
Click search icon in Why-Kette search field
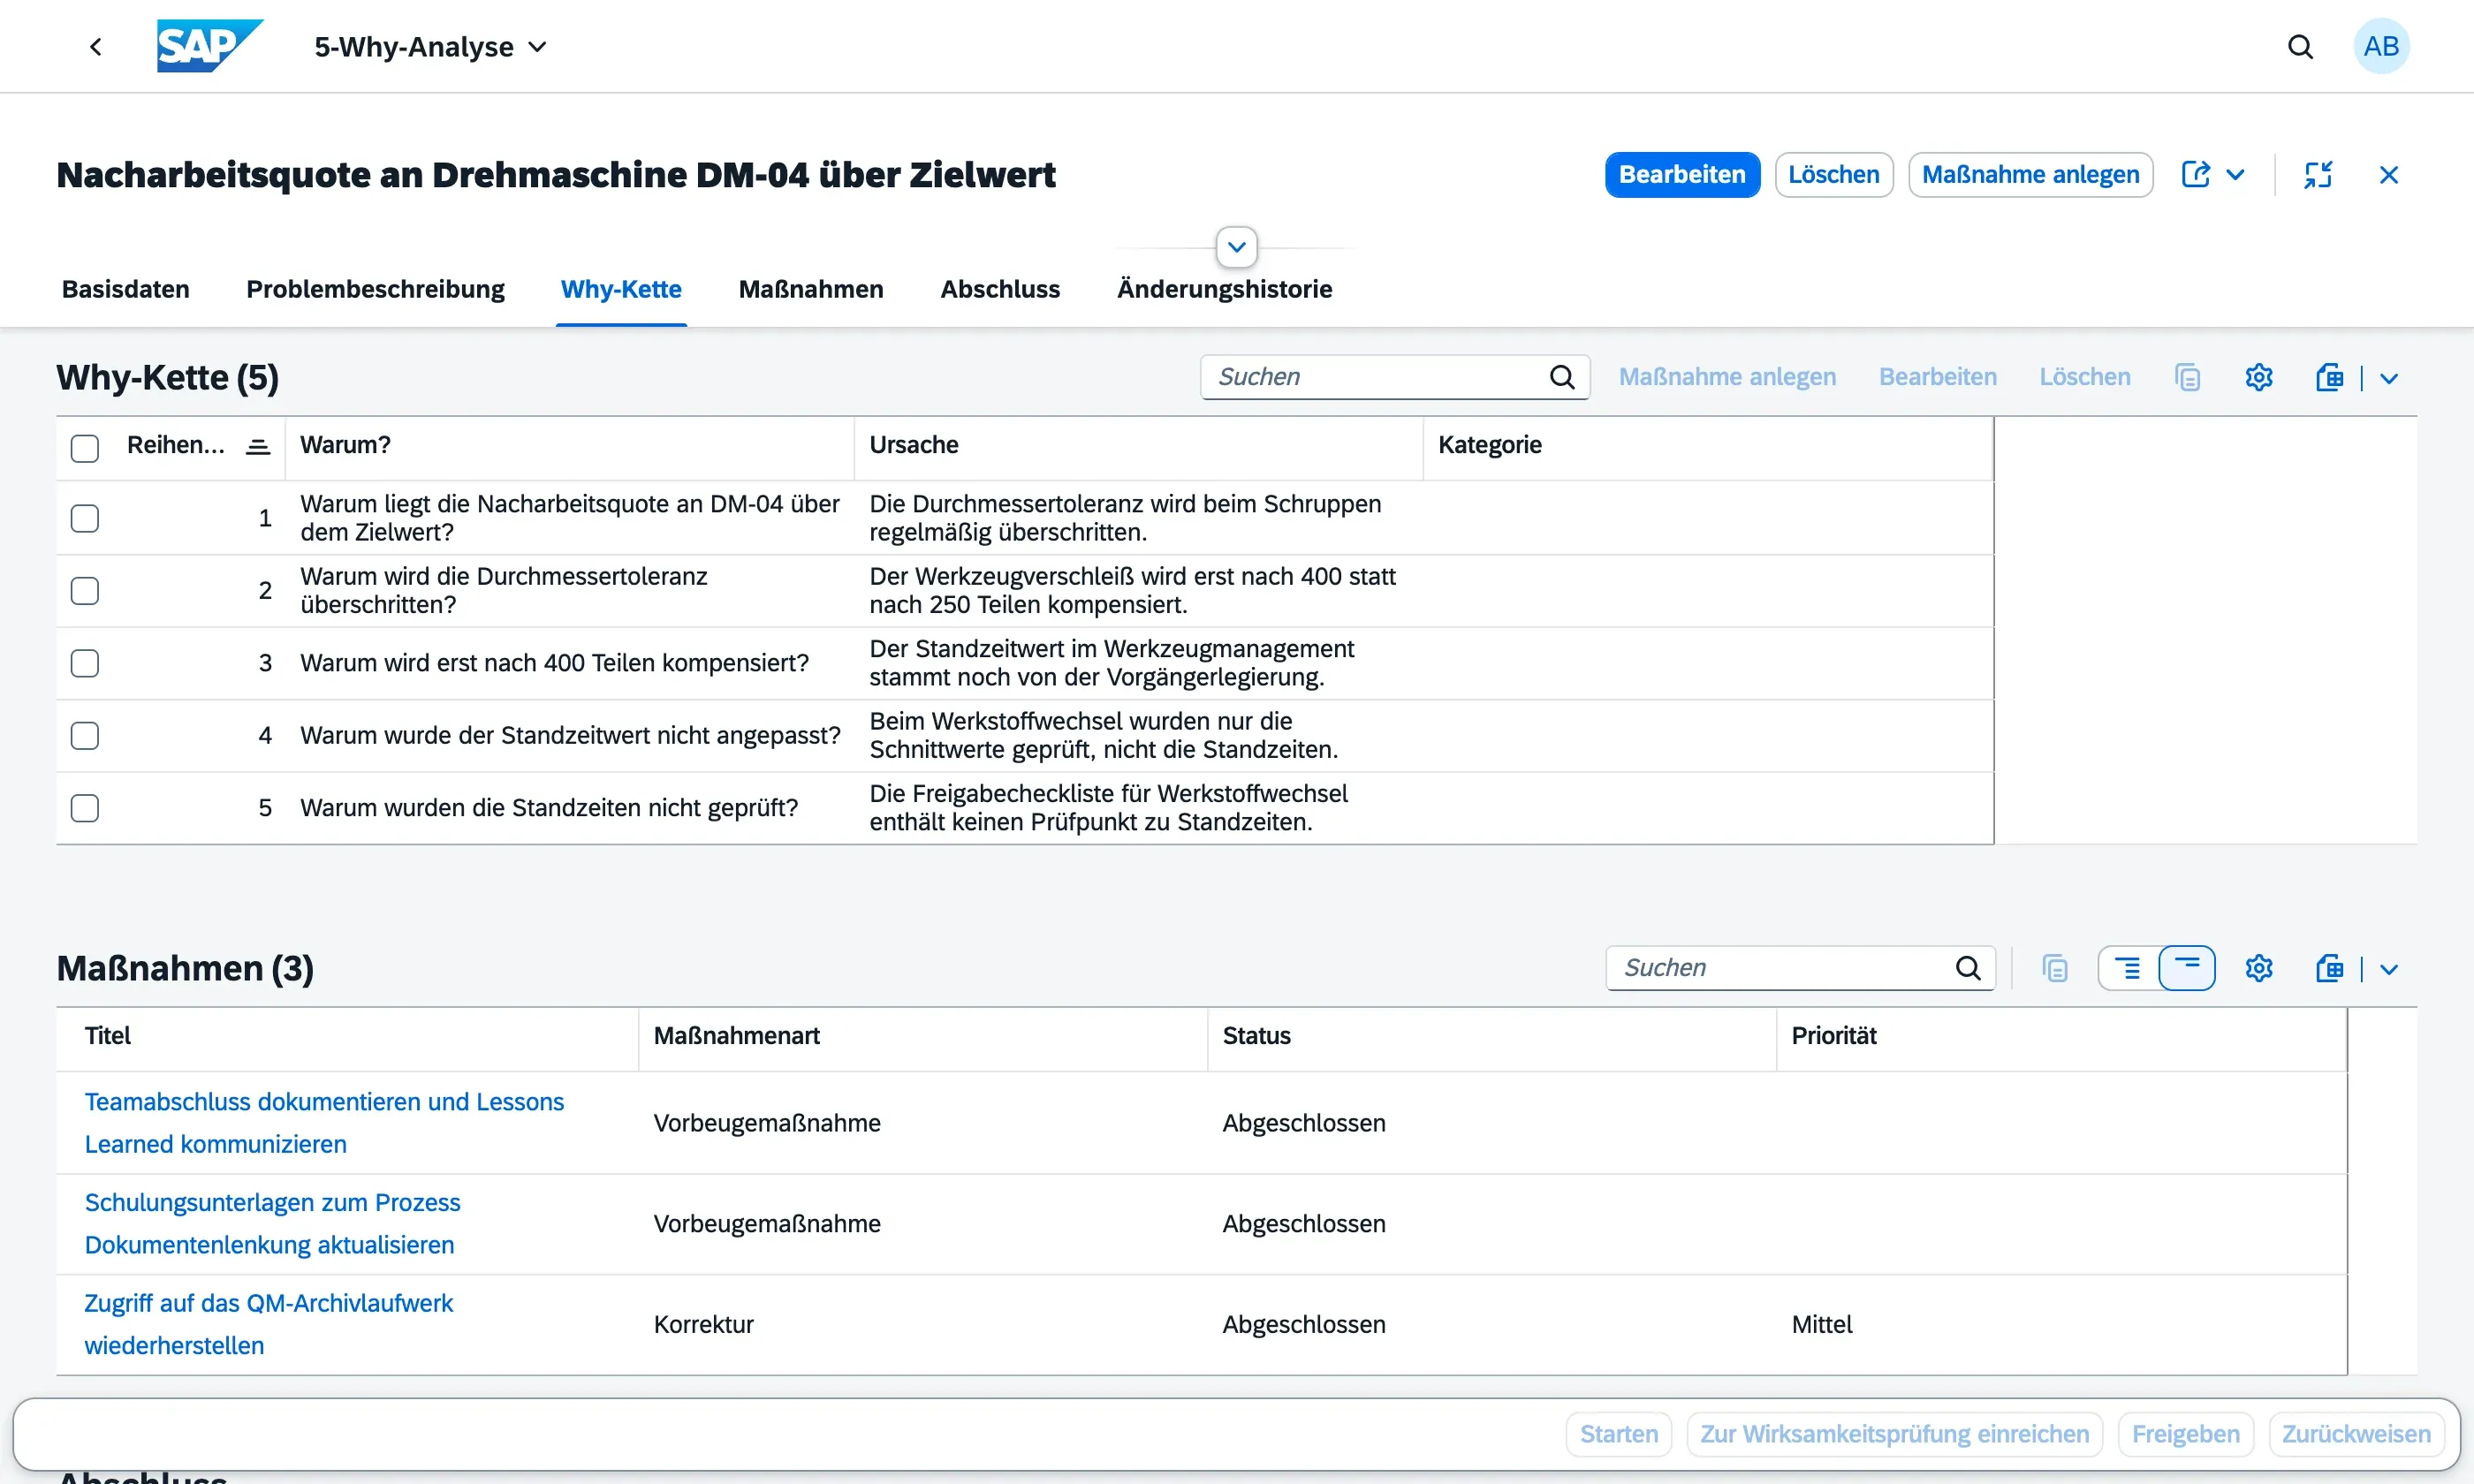[1562, 377]
